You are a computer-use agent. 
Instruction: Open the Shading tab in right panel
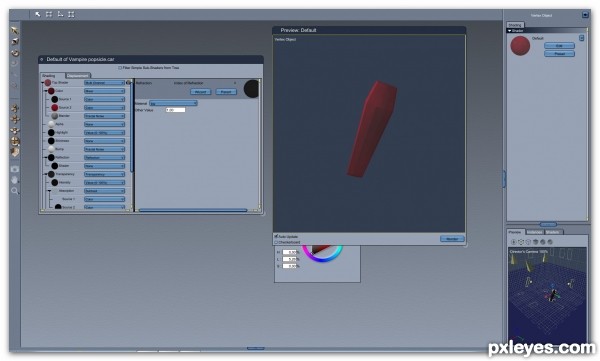(x=515, y=25)
